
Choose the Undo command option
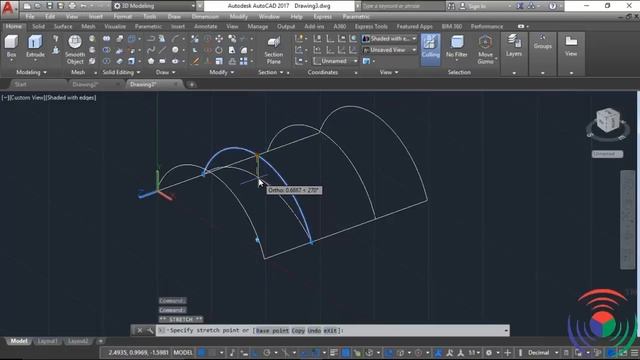[314, 331]
